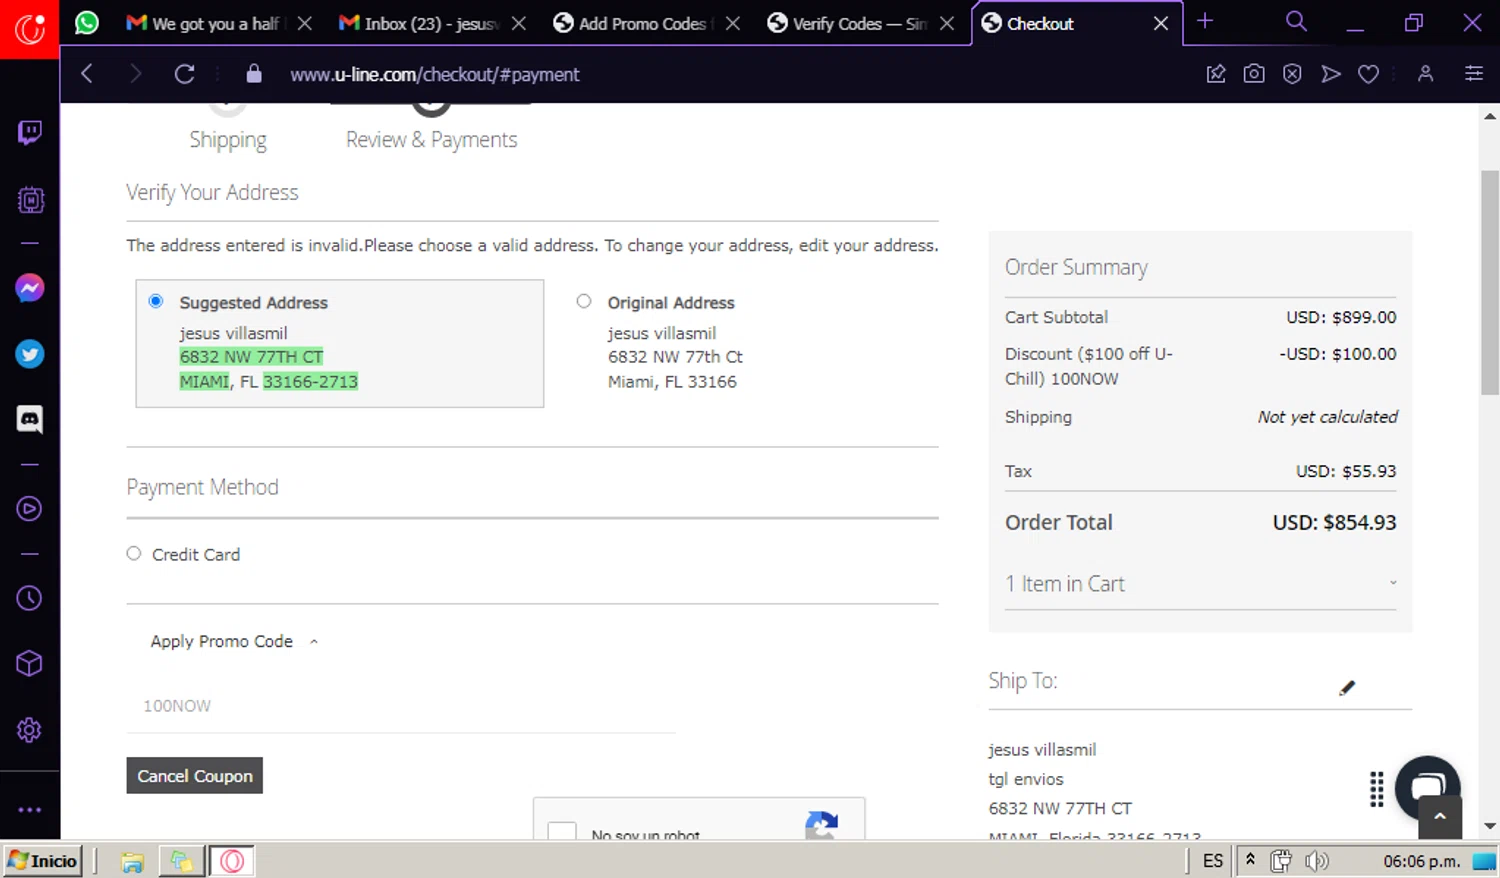Choose Credit Card payment method
Viewport: 1500px width, 878px height.
[134, 554]
